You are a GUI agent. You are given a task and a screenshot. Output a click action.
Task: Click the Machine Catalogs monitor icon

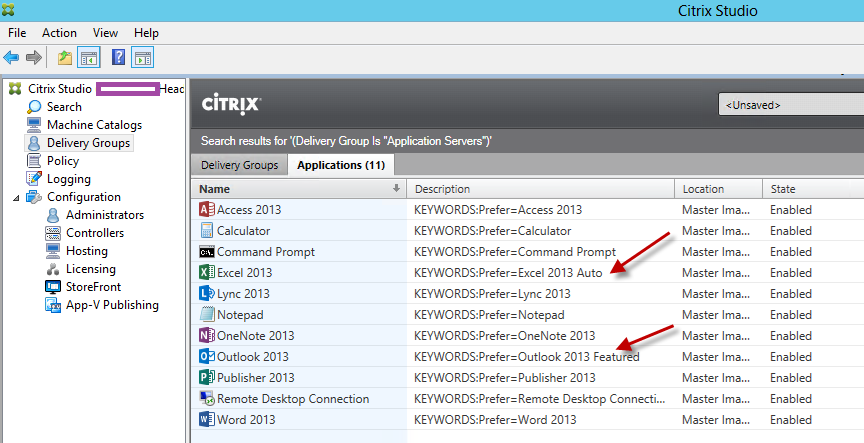[x=34, y=125]
